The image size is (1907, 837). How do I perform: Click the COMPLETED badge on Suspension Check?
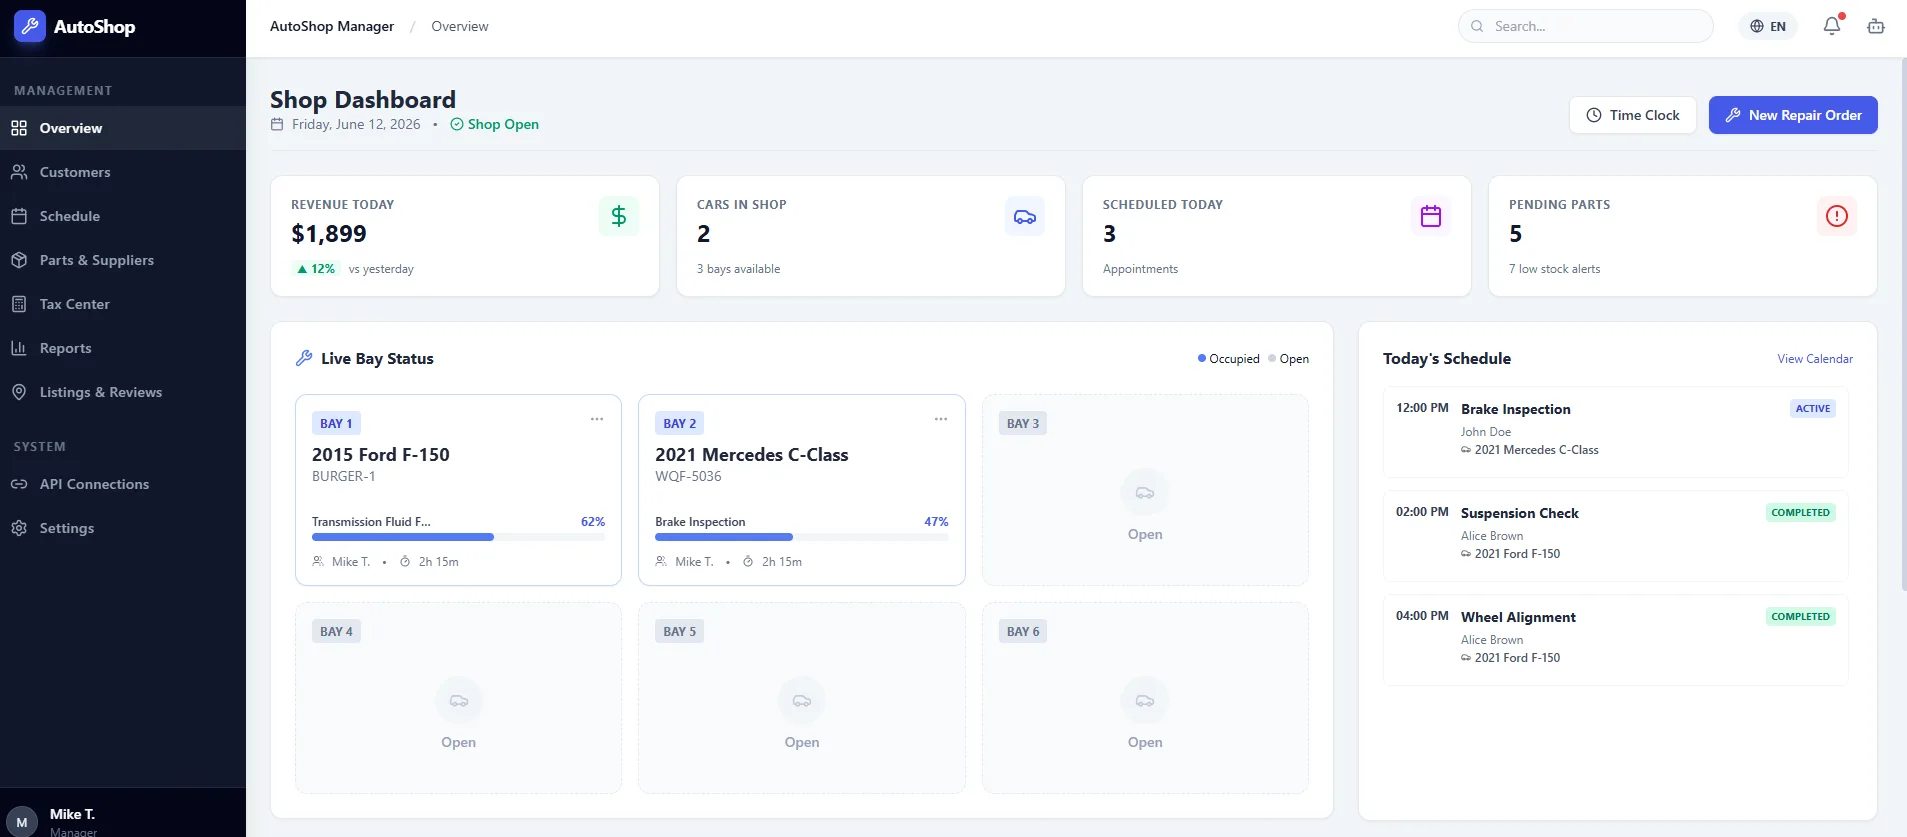point(1800,512)
